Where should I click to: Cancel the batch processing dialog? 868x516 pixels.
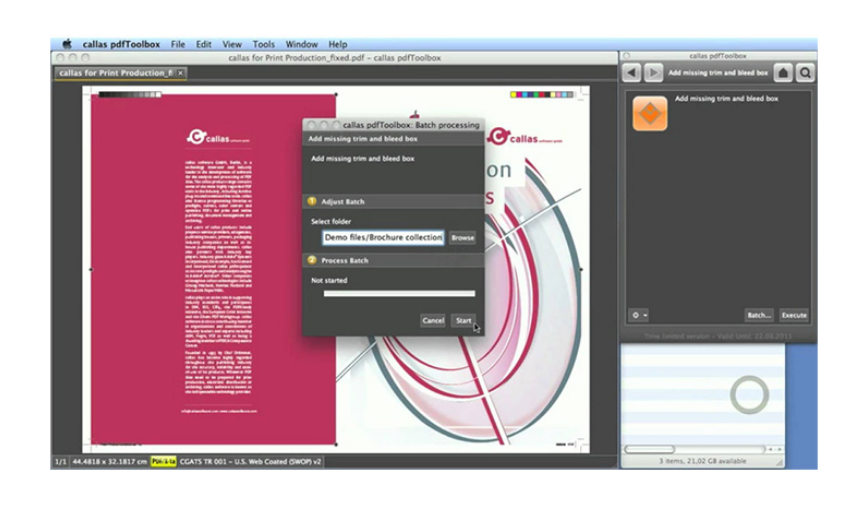coord(432,320)
